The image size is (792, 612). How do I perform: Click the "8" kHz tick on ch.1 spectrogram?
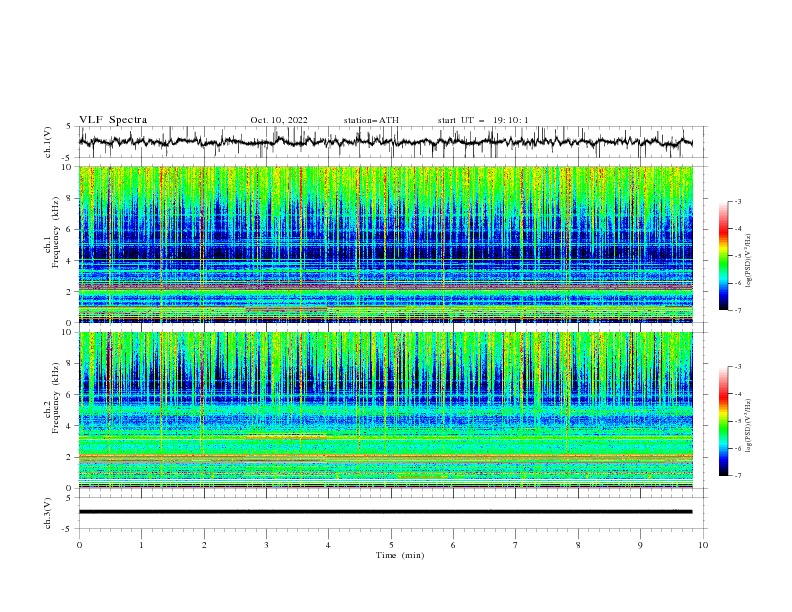click(70, 198)
